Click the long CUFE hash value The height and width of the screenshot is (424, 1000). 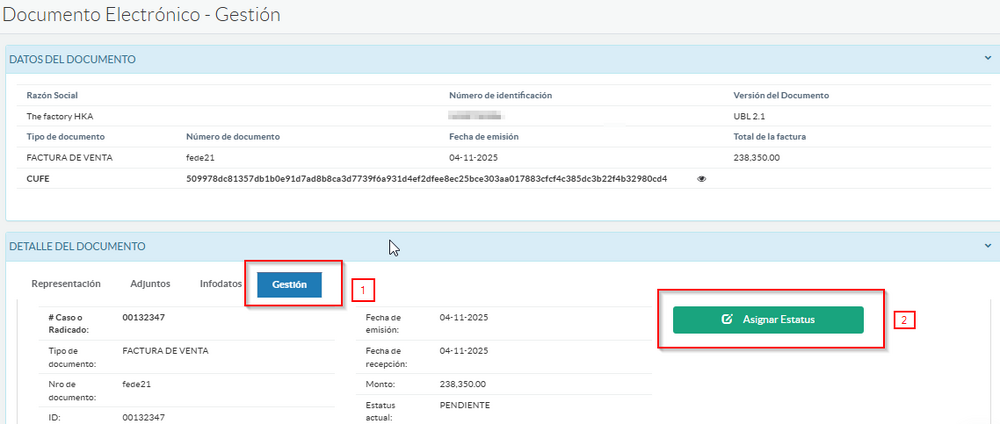[426, 179]
